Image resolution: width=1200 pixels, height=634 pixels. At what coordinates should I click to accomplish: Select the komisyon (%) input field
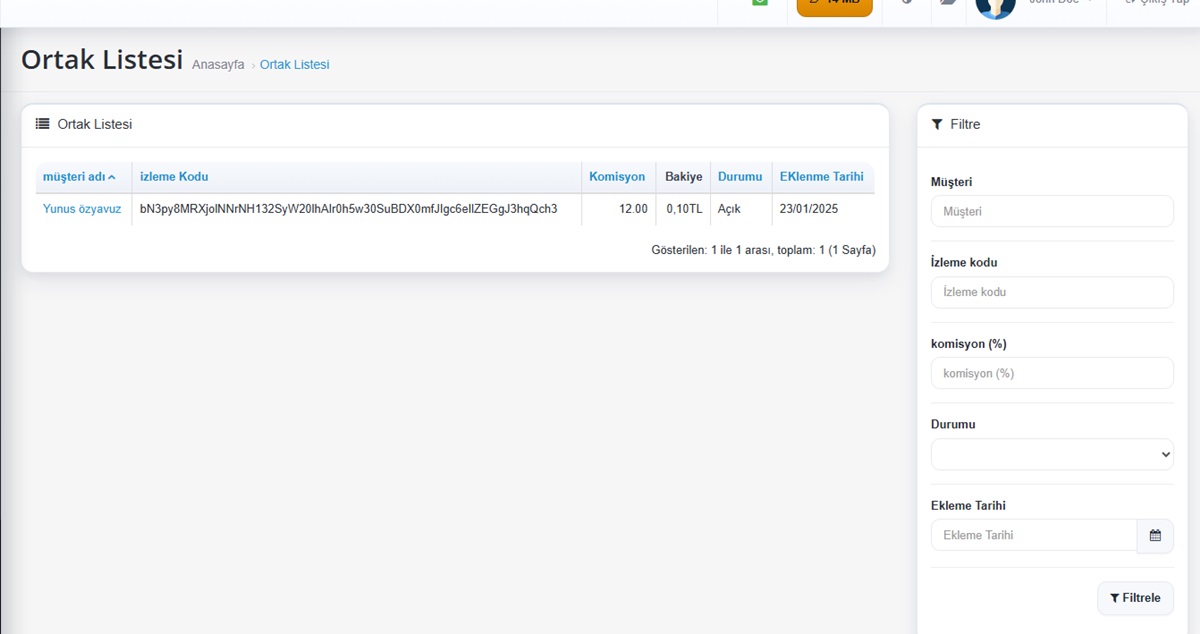point(1052,373)
